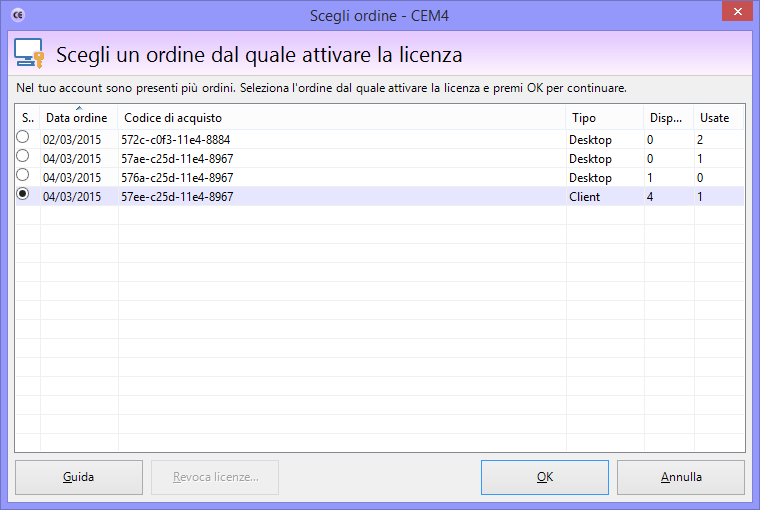Select radio button for order 57ee-c25d-11e4-8967
Viewport: 760px width, 510px height.
(23, 194)
